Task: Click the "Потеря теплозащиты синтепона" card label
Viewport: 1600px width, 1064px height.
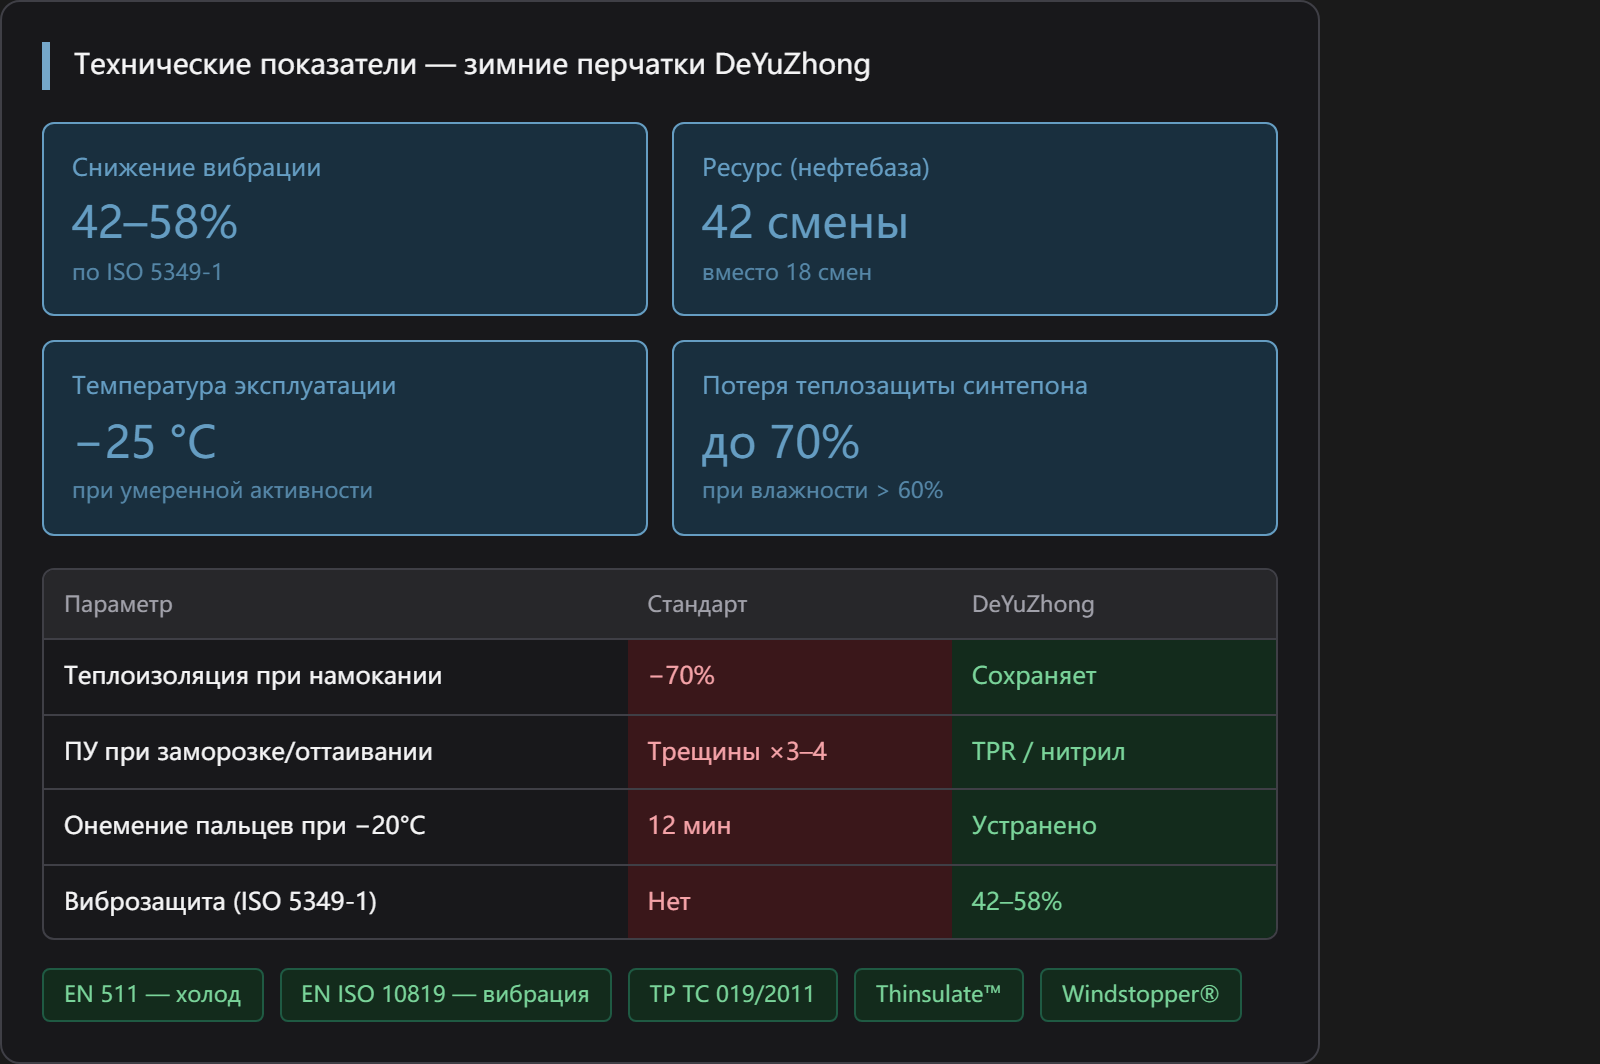Action: [895, 386]
